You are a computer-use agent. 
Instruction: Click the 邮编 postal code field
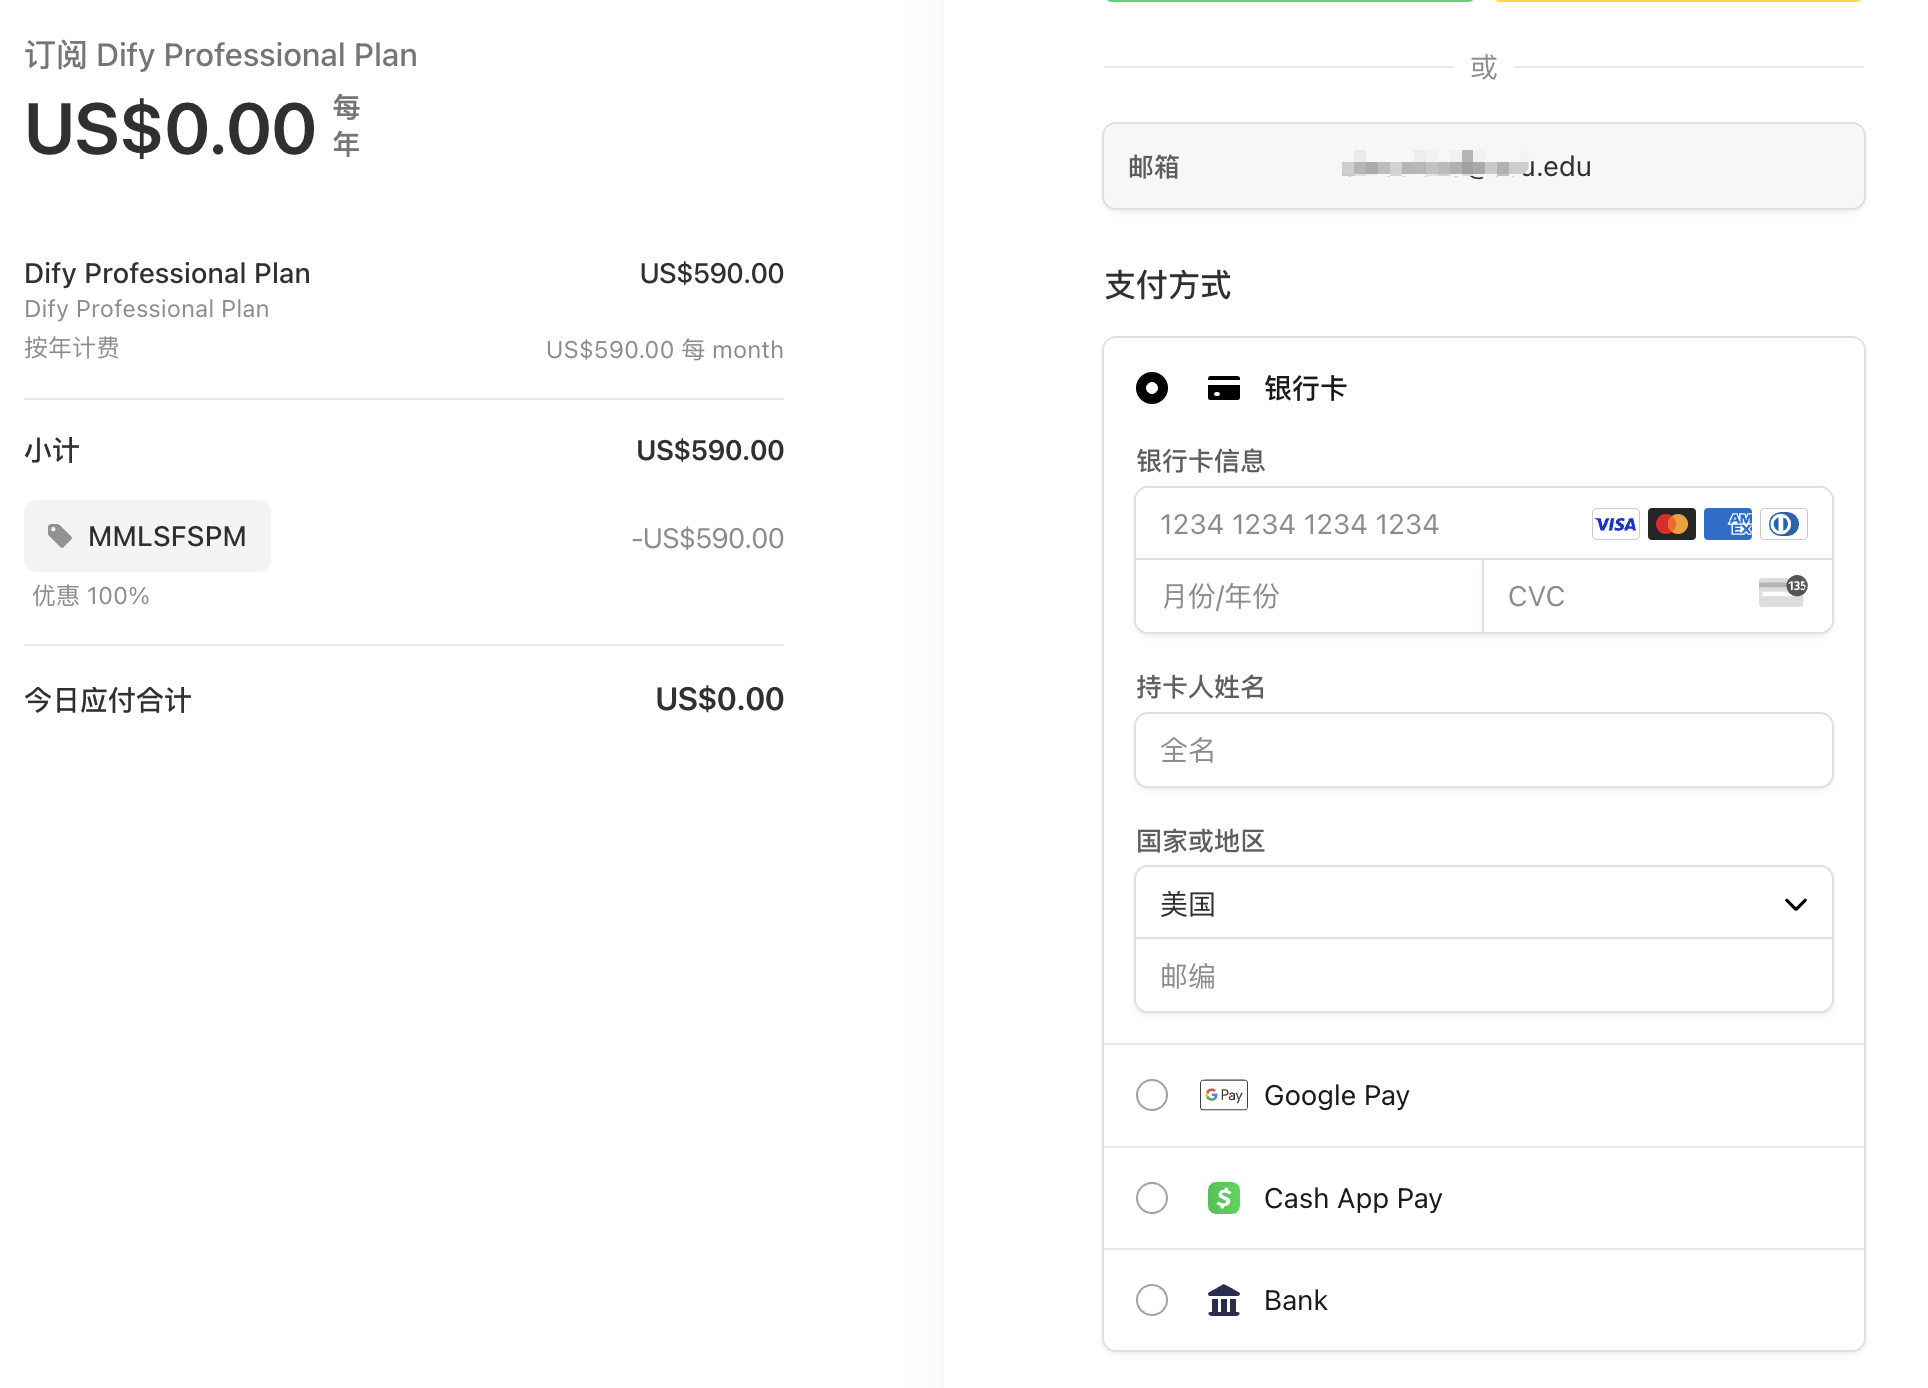tap(1483, 976)
